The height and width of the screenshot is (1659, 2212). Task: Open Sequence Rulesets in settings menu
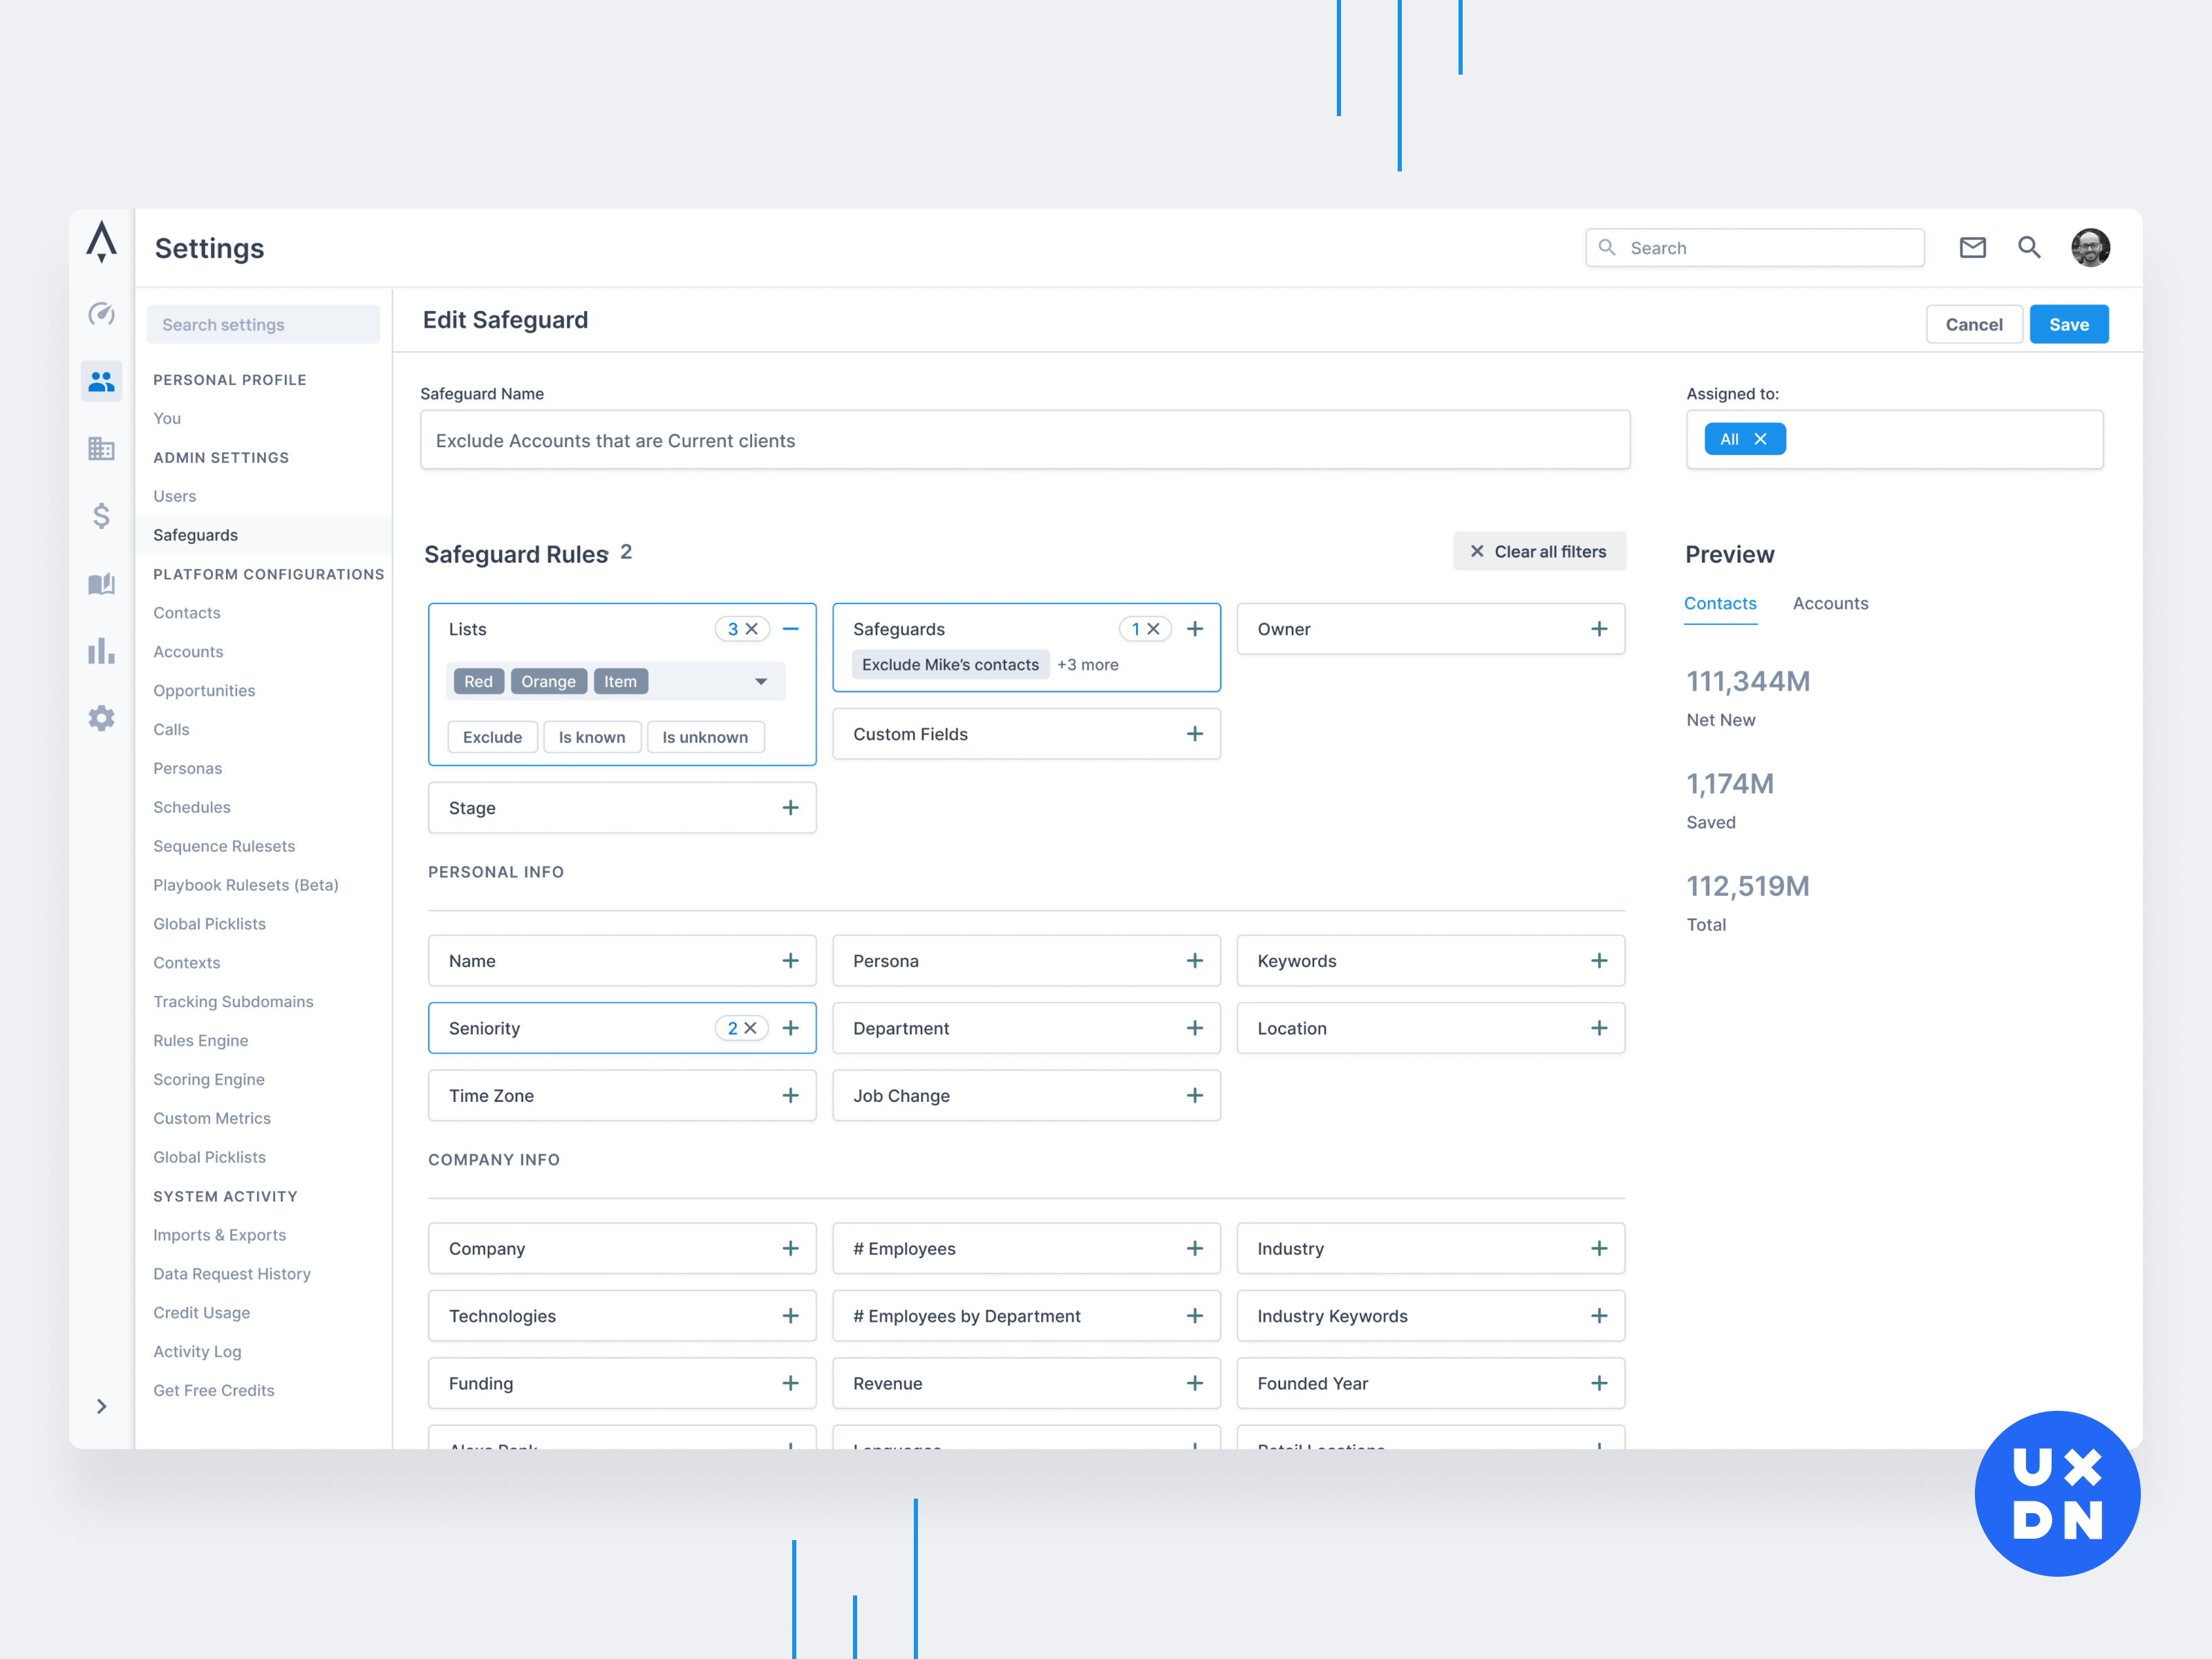tap(224, 846)
